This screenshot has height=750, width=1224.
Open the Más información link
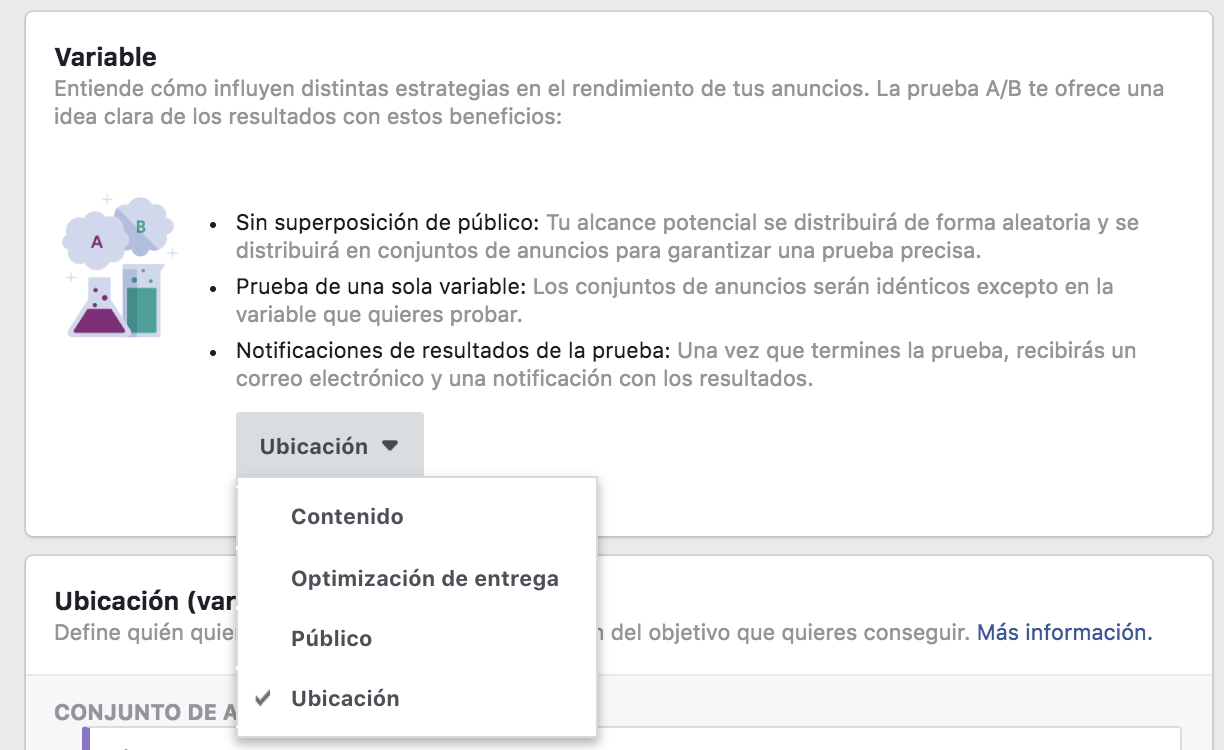pos(1062,633)
